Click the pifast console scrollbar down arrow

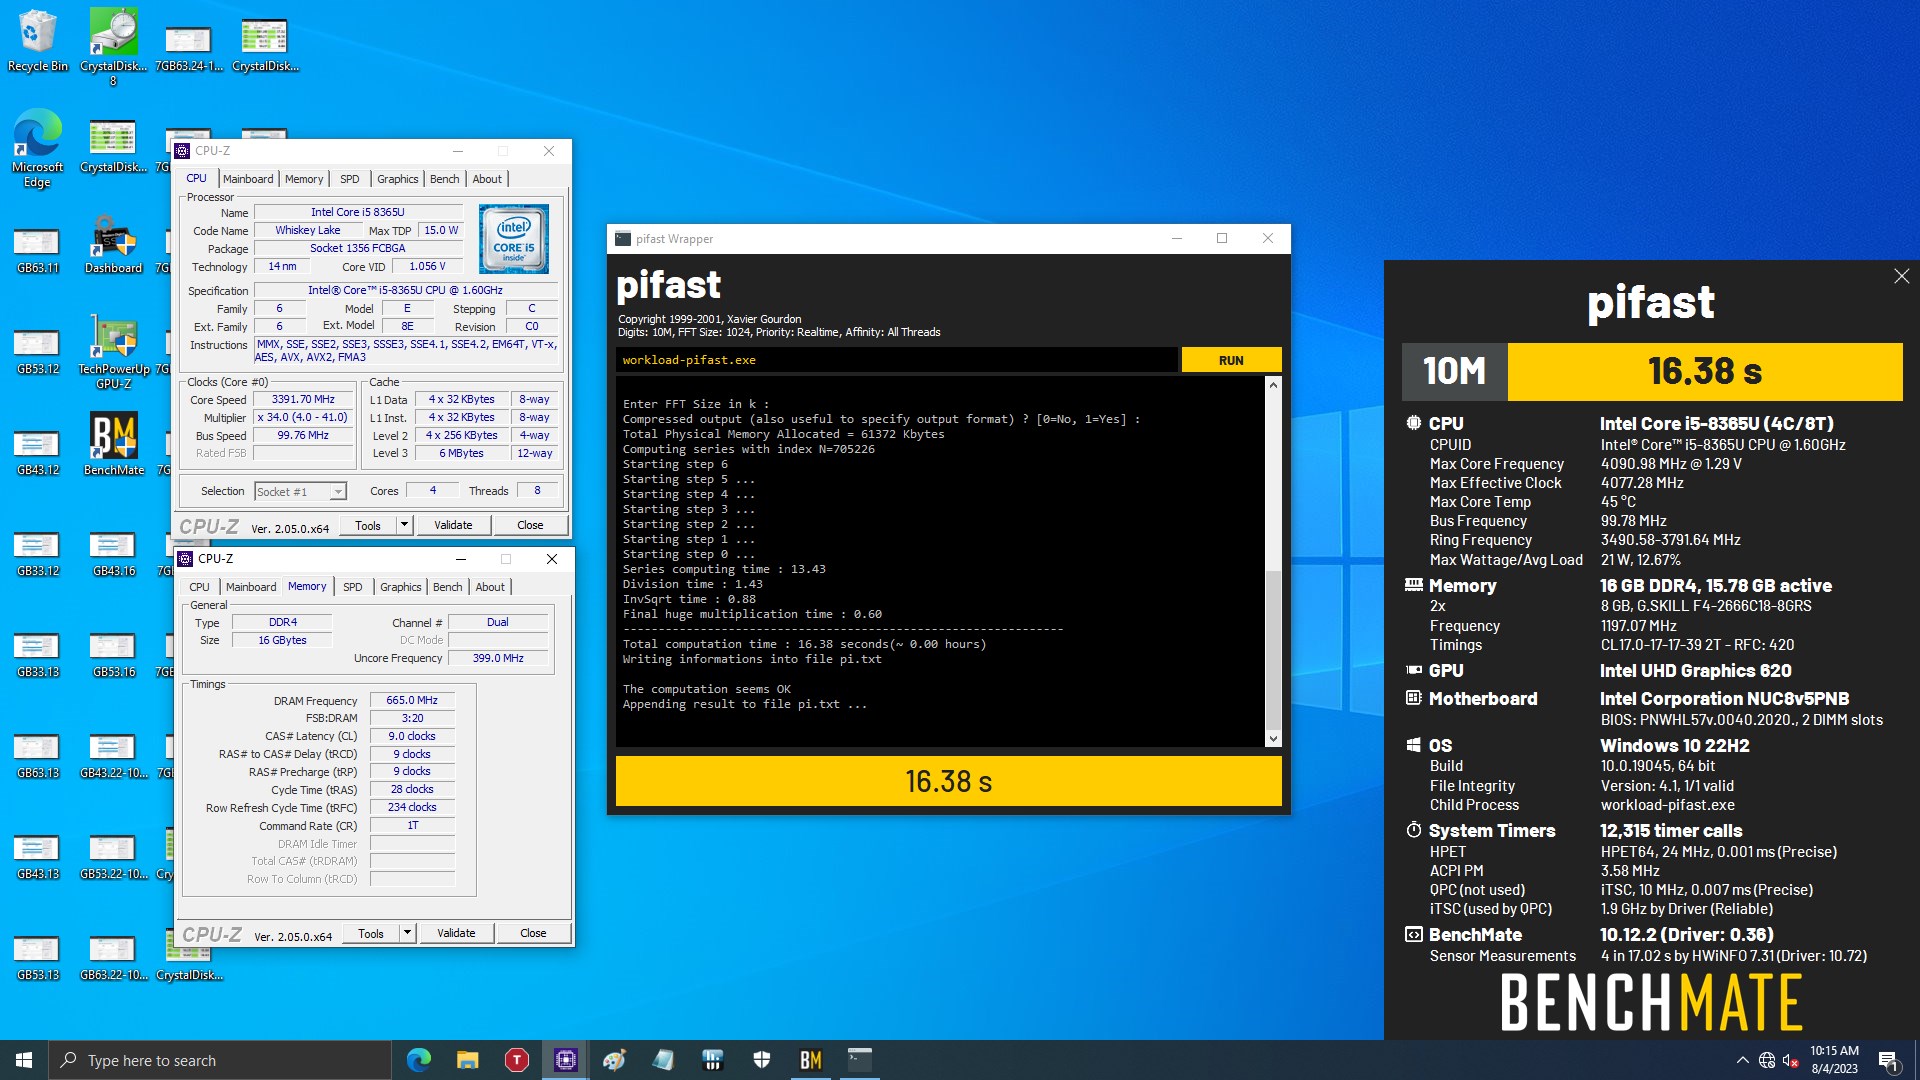point(1273,739)
